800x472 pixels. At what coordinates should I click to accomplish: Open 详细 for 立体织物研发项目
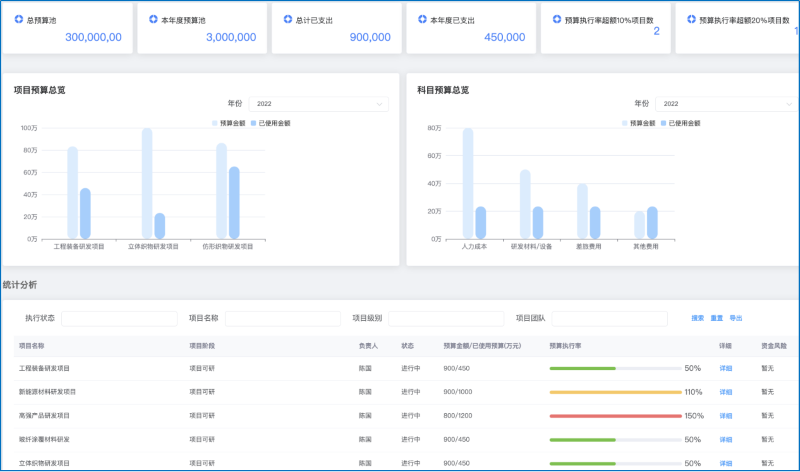726,463
